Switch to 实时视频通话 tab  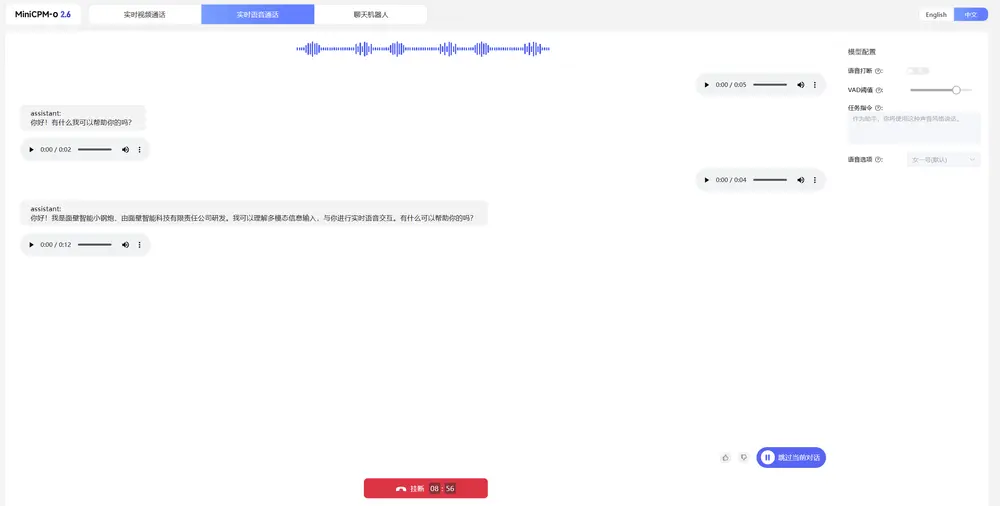(x=145, y=15)
